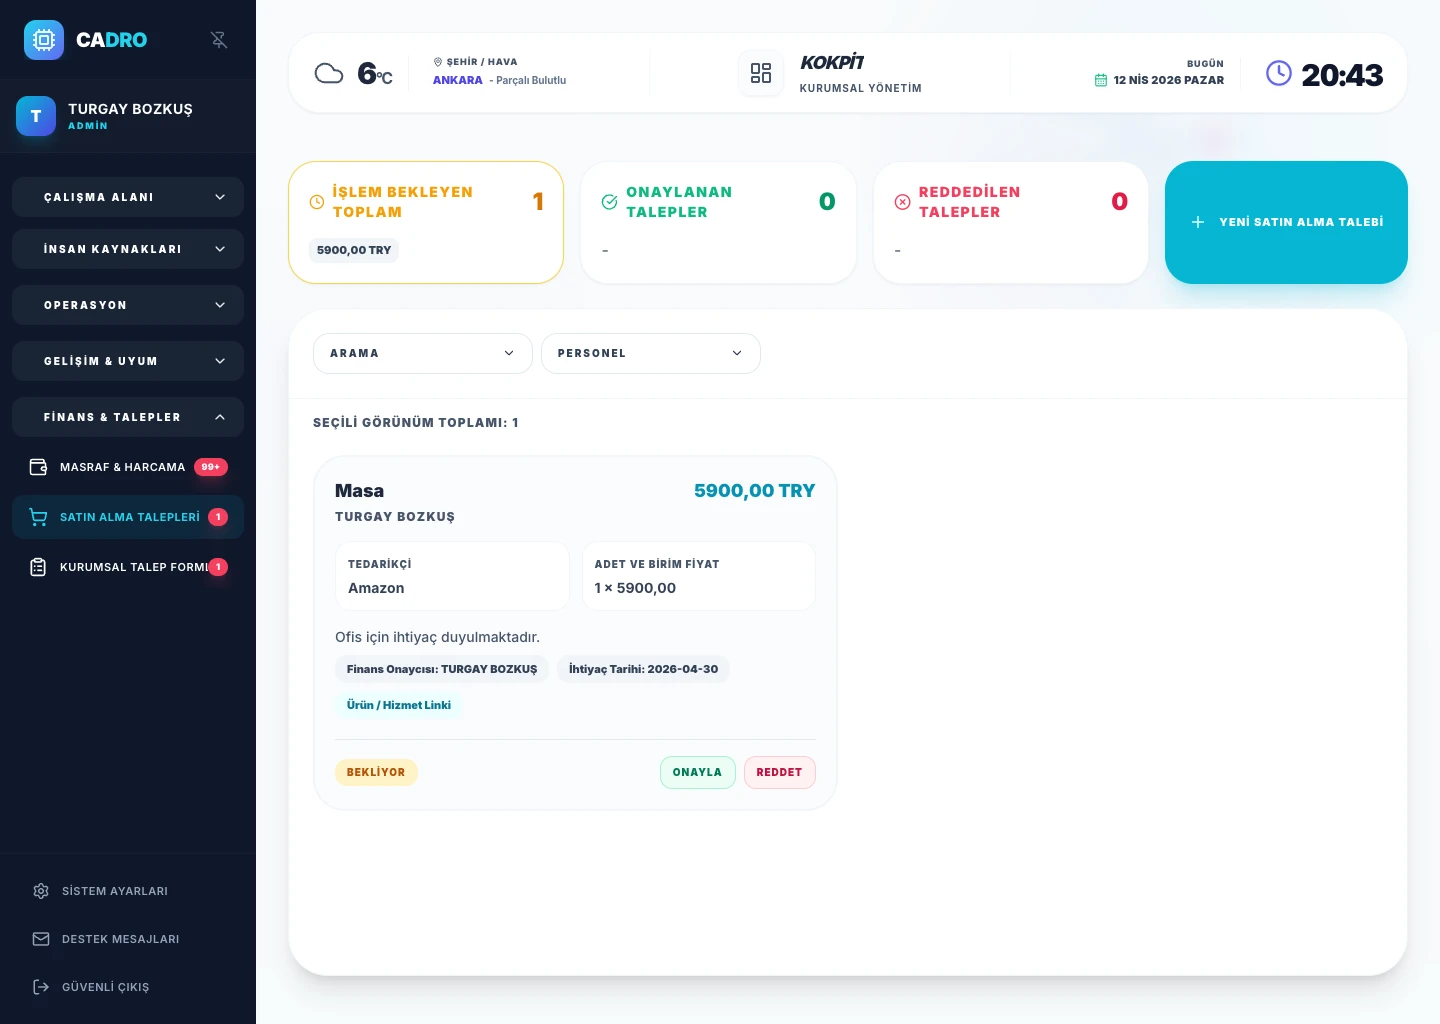Click the Masraf & Harcama wallet icon
The image size is (1440, 1024).
[x=38, y=467]
